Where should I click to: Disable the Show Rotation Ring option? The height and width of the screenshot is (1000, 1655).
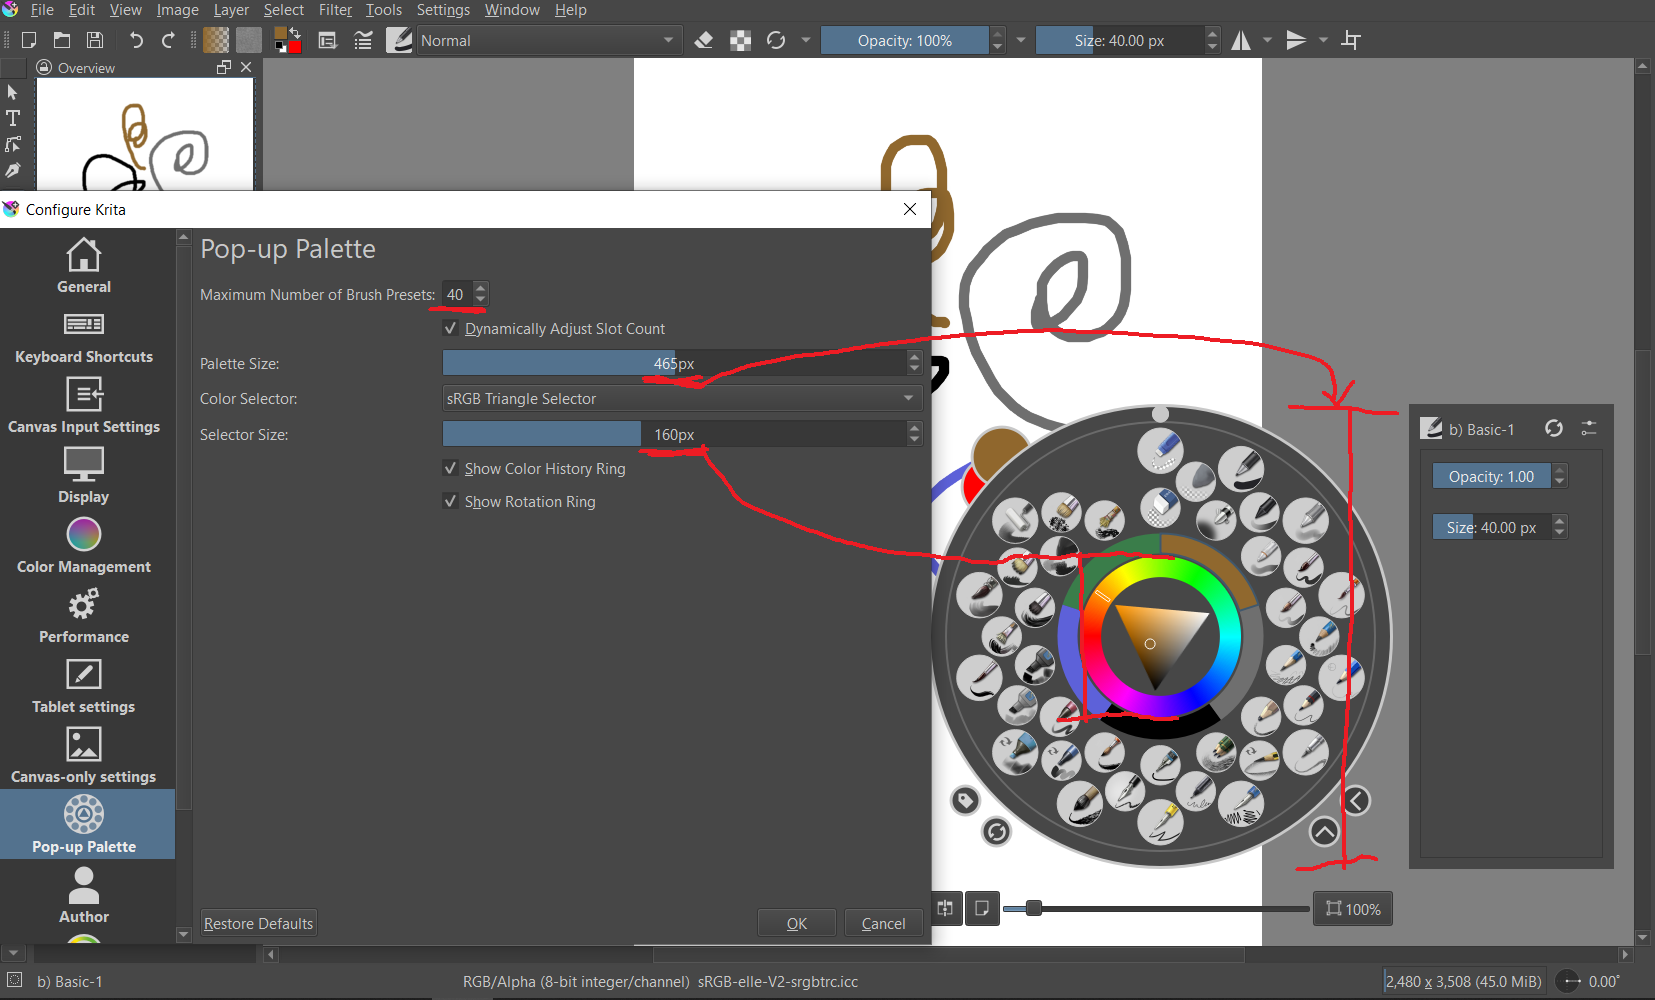coord(451,502)
